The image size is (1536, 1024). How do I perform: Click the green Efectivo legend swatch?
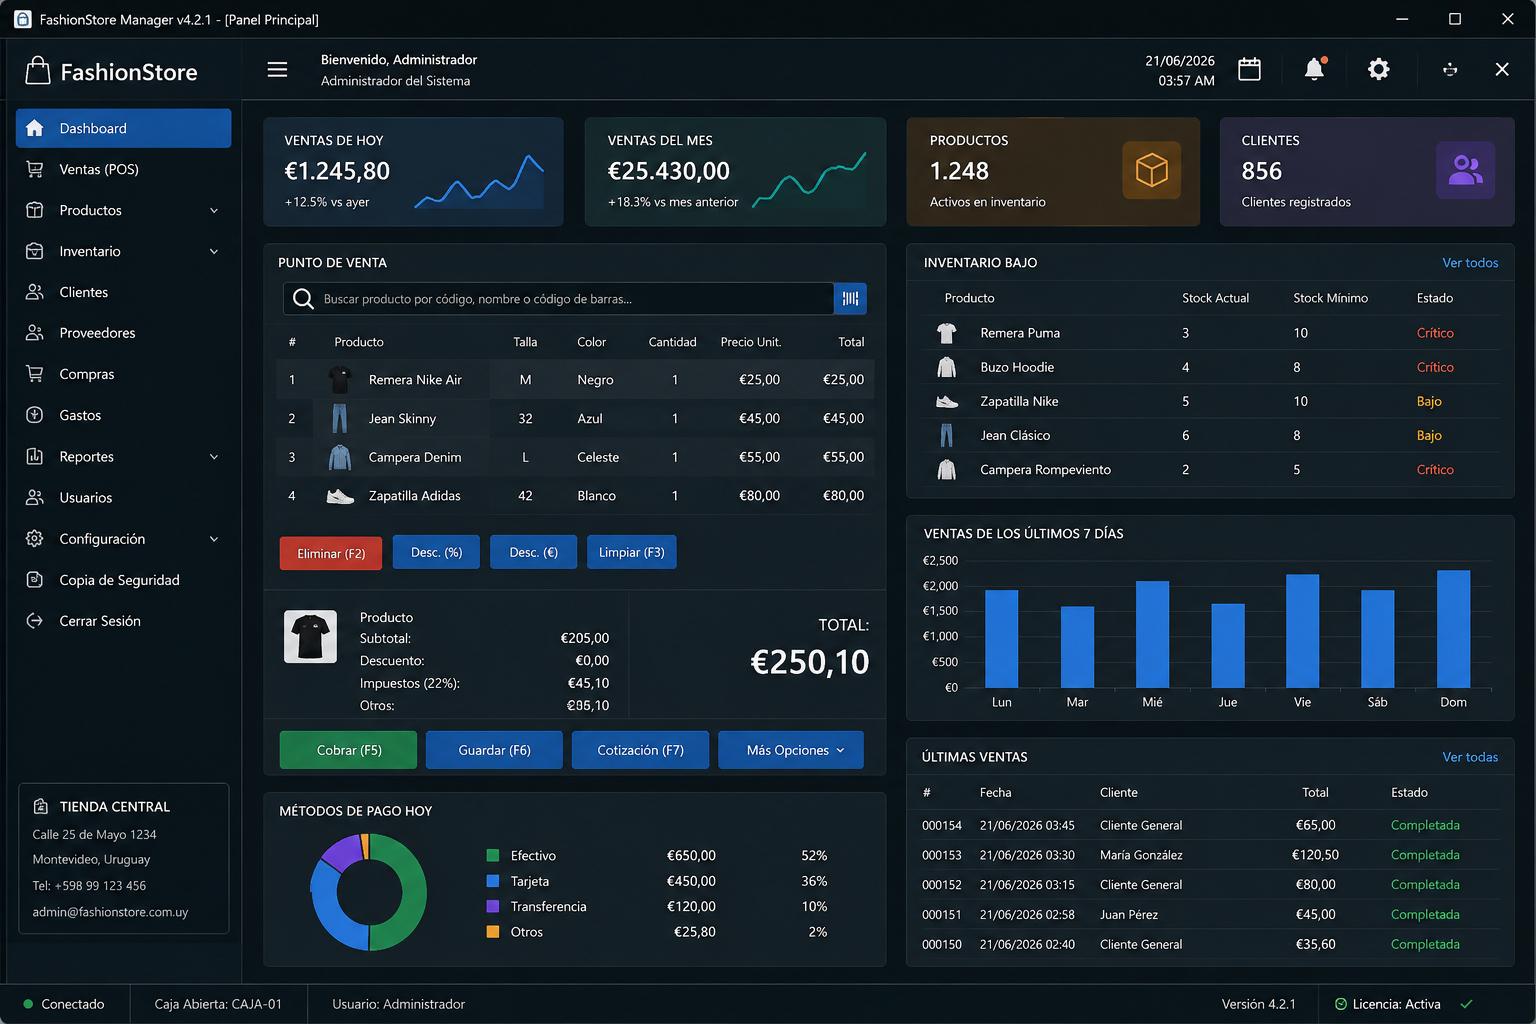[x=492, y=855]
